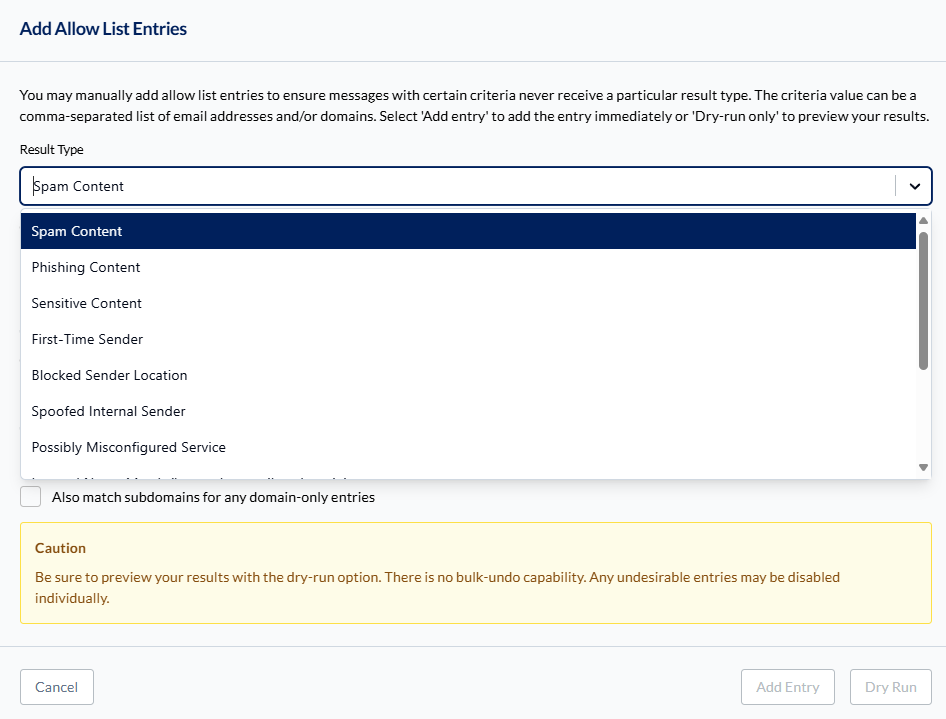The height and width of the screenshot is (719, 946).
Task: Select the Spam Content option
Action: click(x=468, y=231)
